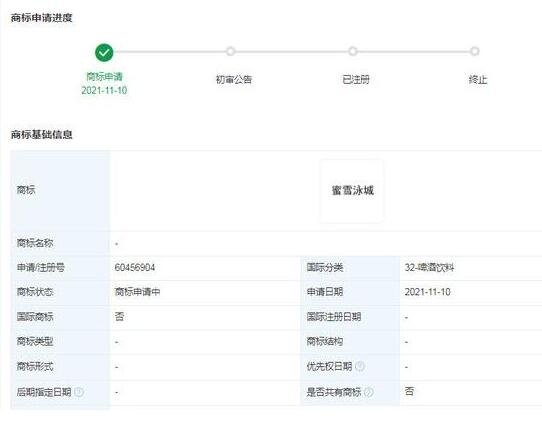
Task: Click the 商标申请进度 section heading
Action: [41, 18]
